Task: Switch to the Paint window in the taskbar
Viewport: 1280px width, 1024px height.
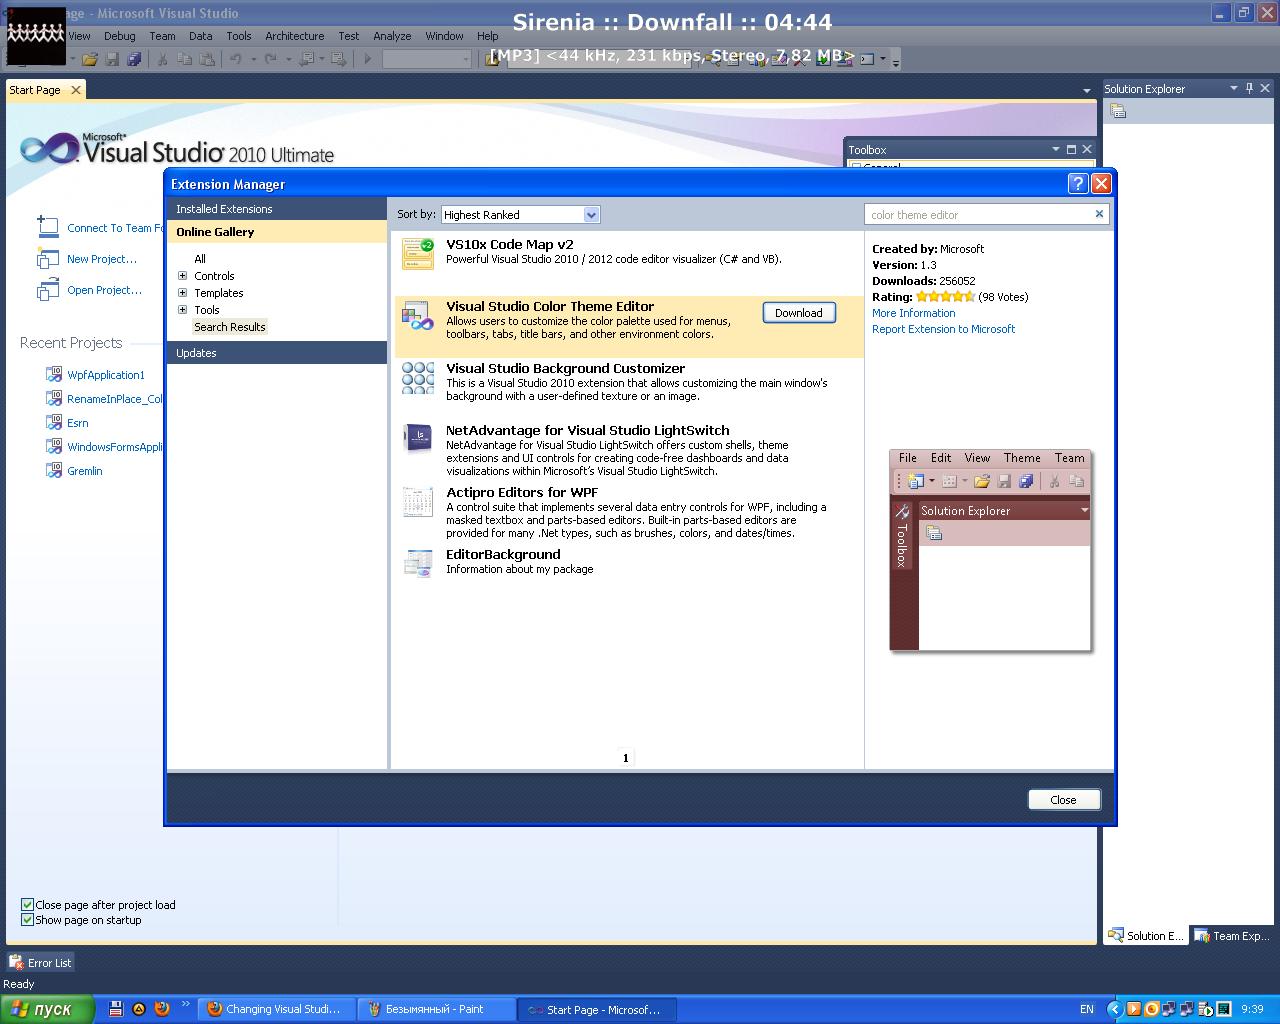Action: tap(438, 1009)
